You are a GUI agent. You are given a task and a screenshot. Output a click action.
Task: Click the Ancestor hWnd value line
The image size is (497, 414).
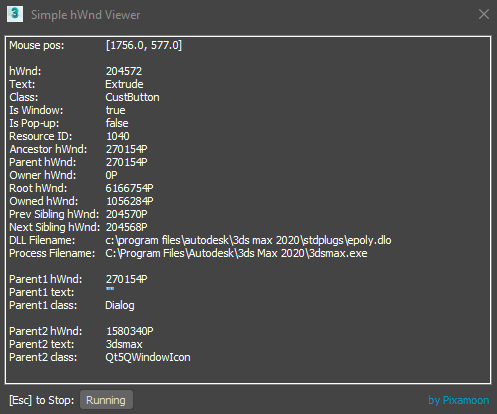pos(126,149)
